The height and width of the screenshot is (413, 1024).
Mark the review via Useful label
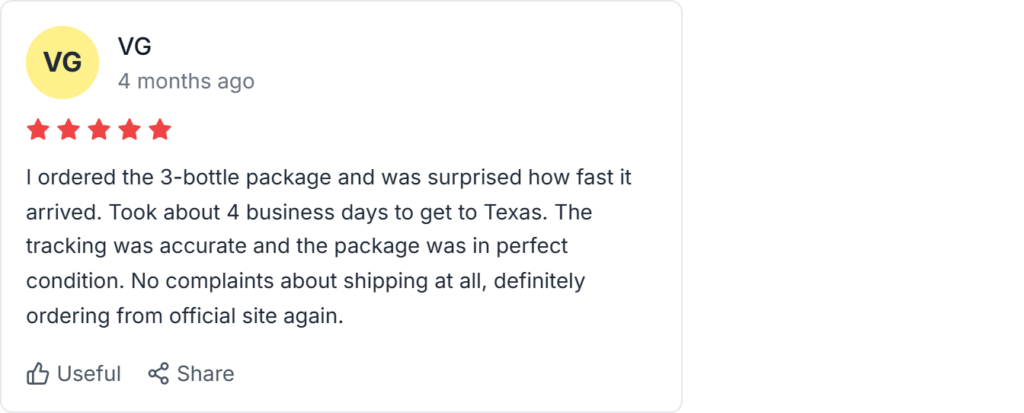point(89,374)
